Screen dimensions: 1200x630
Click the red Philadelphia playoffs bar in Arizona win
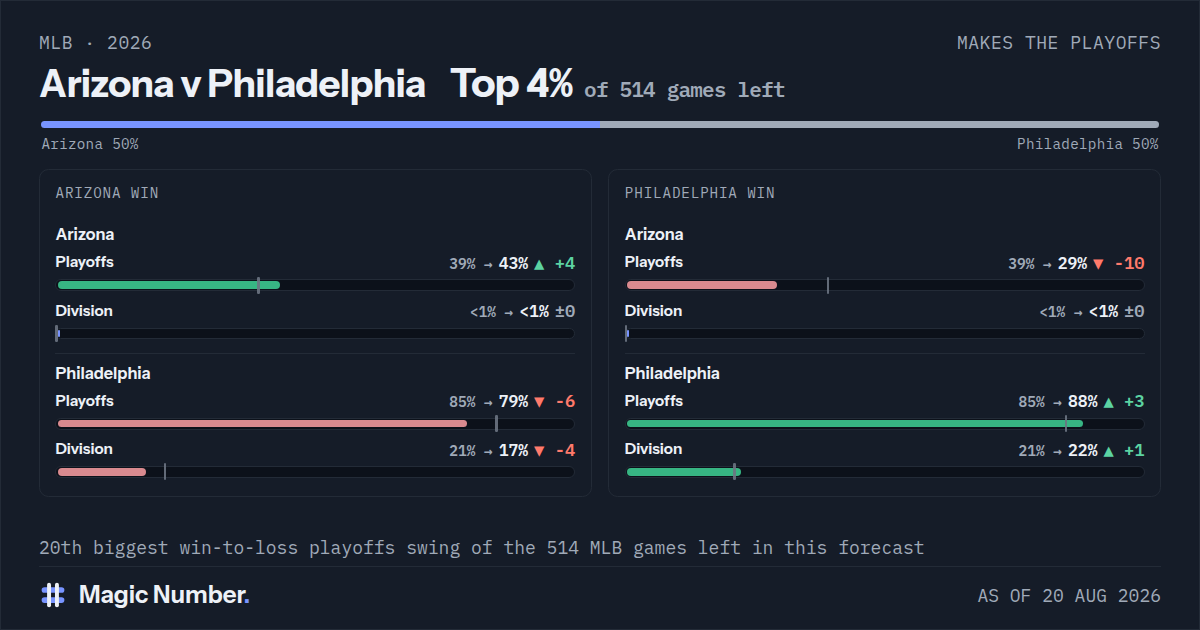point(262,424)
